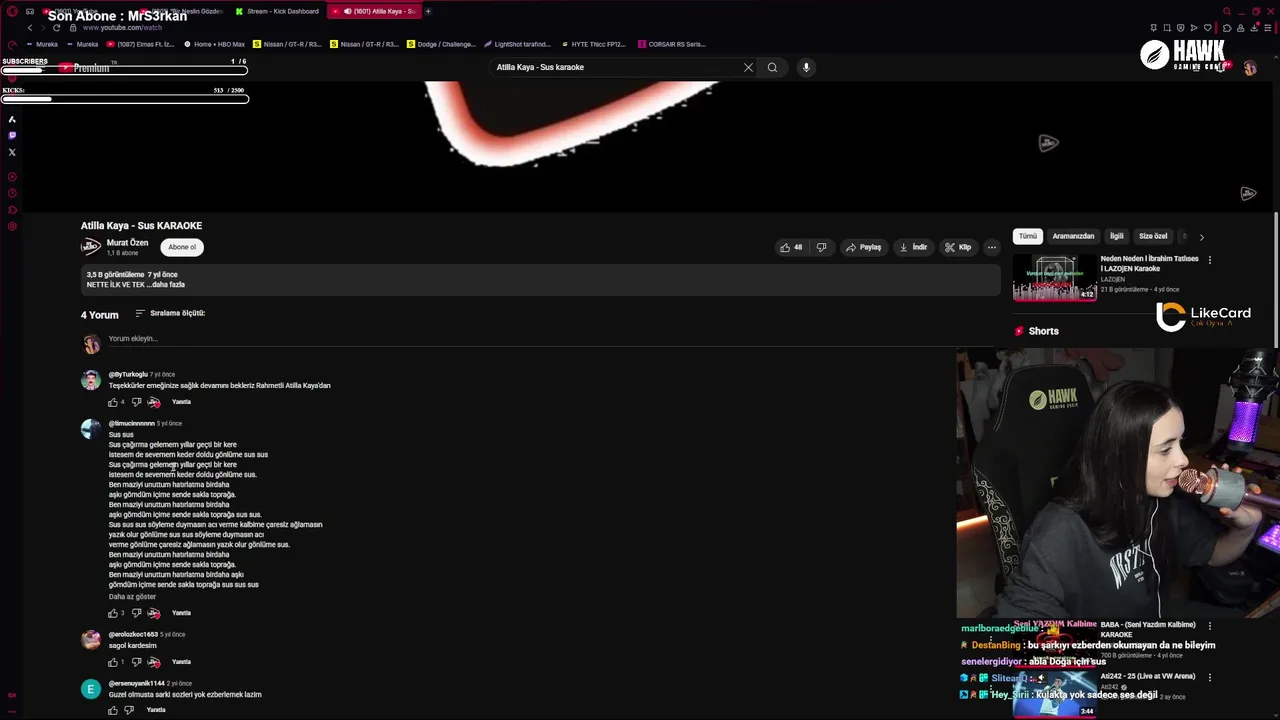The image size is (1280, 720).
Task: Create a clip with Klip button
Action: [958, 247]
